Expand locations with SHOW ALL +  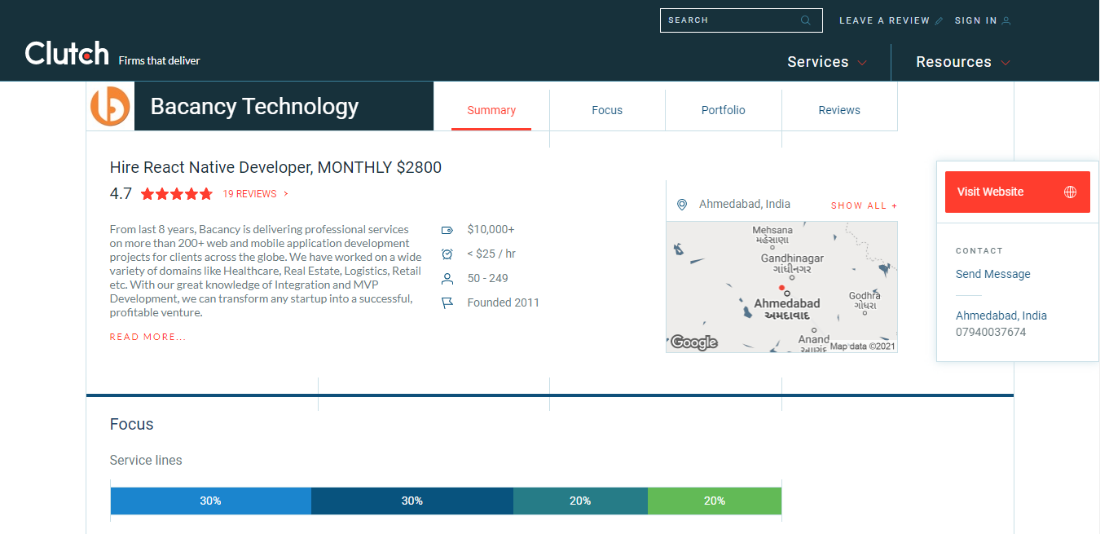point(864,206)
